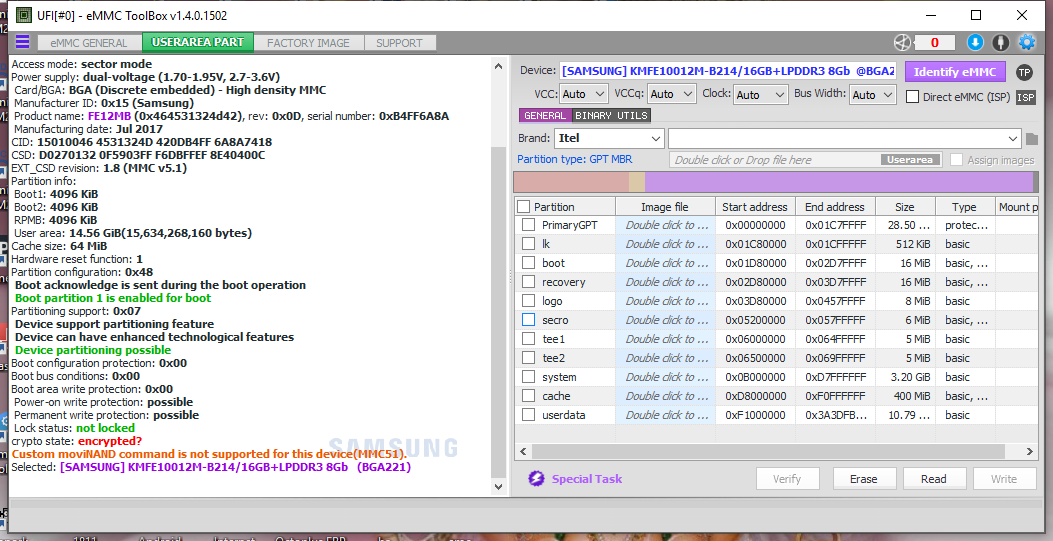Check the select-all Partition header checkbox
The height and width of the screenshot is (541, 1053).
pos(524,207)
